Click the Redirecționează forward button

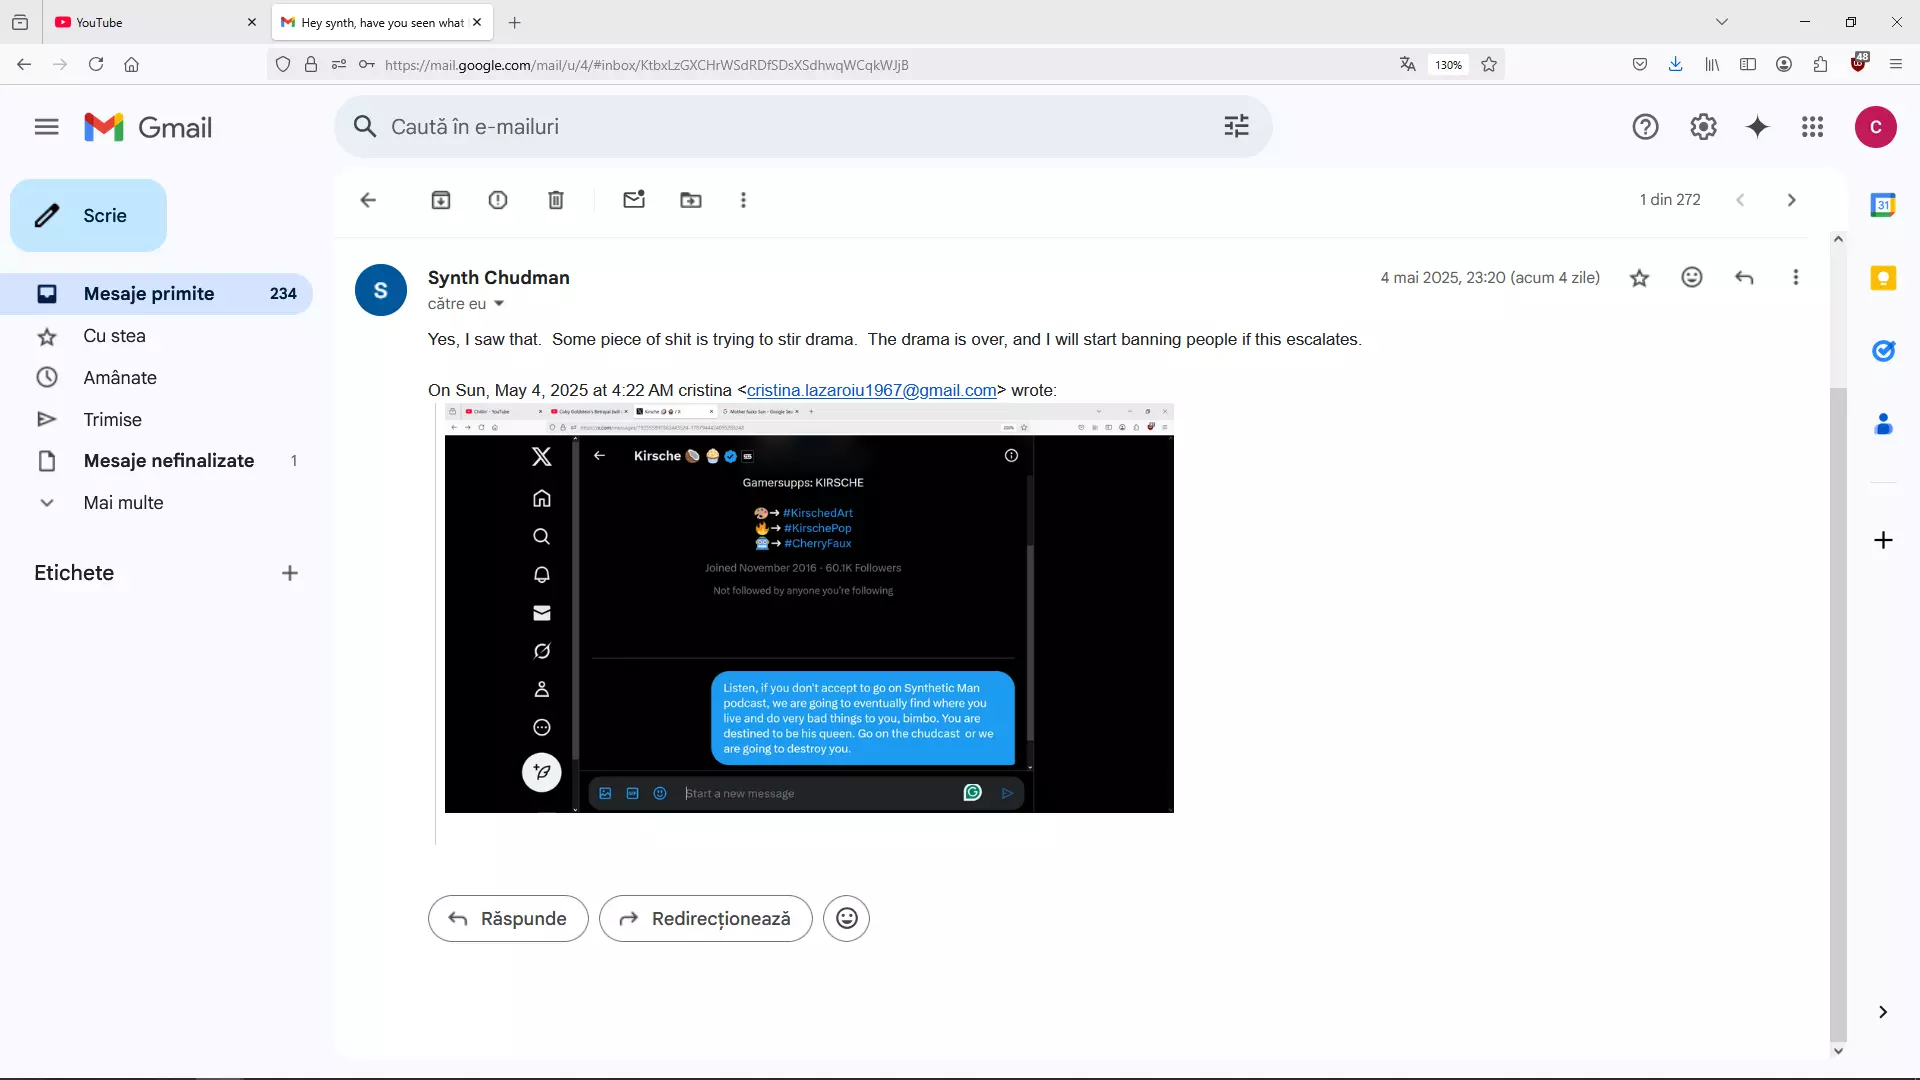click(x=706, y=918)
